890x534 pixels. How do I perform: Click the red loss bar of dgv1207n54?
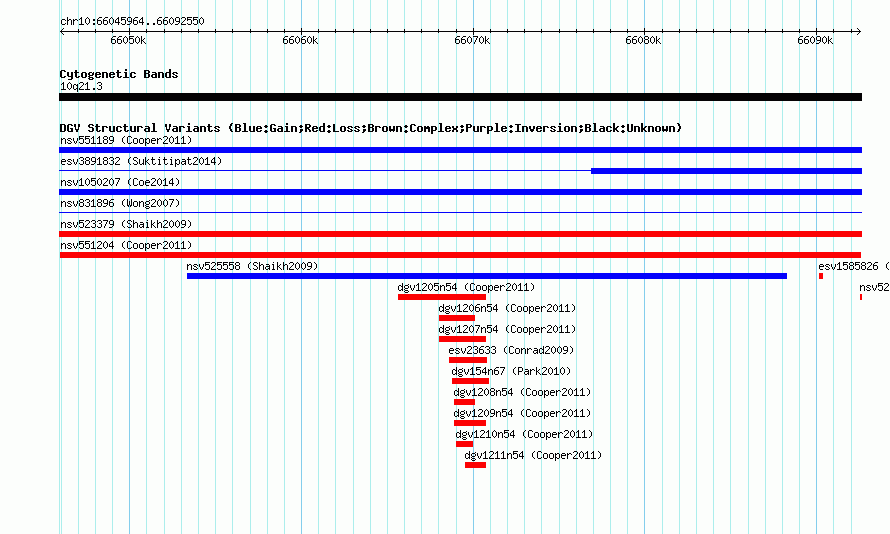pyautogui.click(x=462, y=339)
